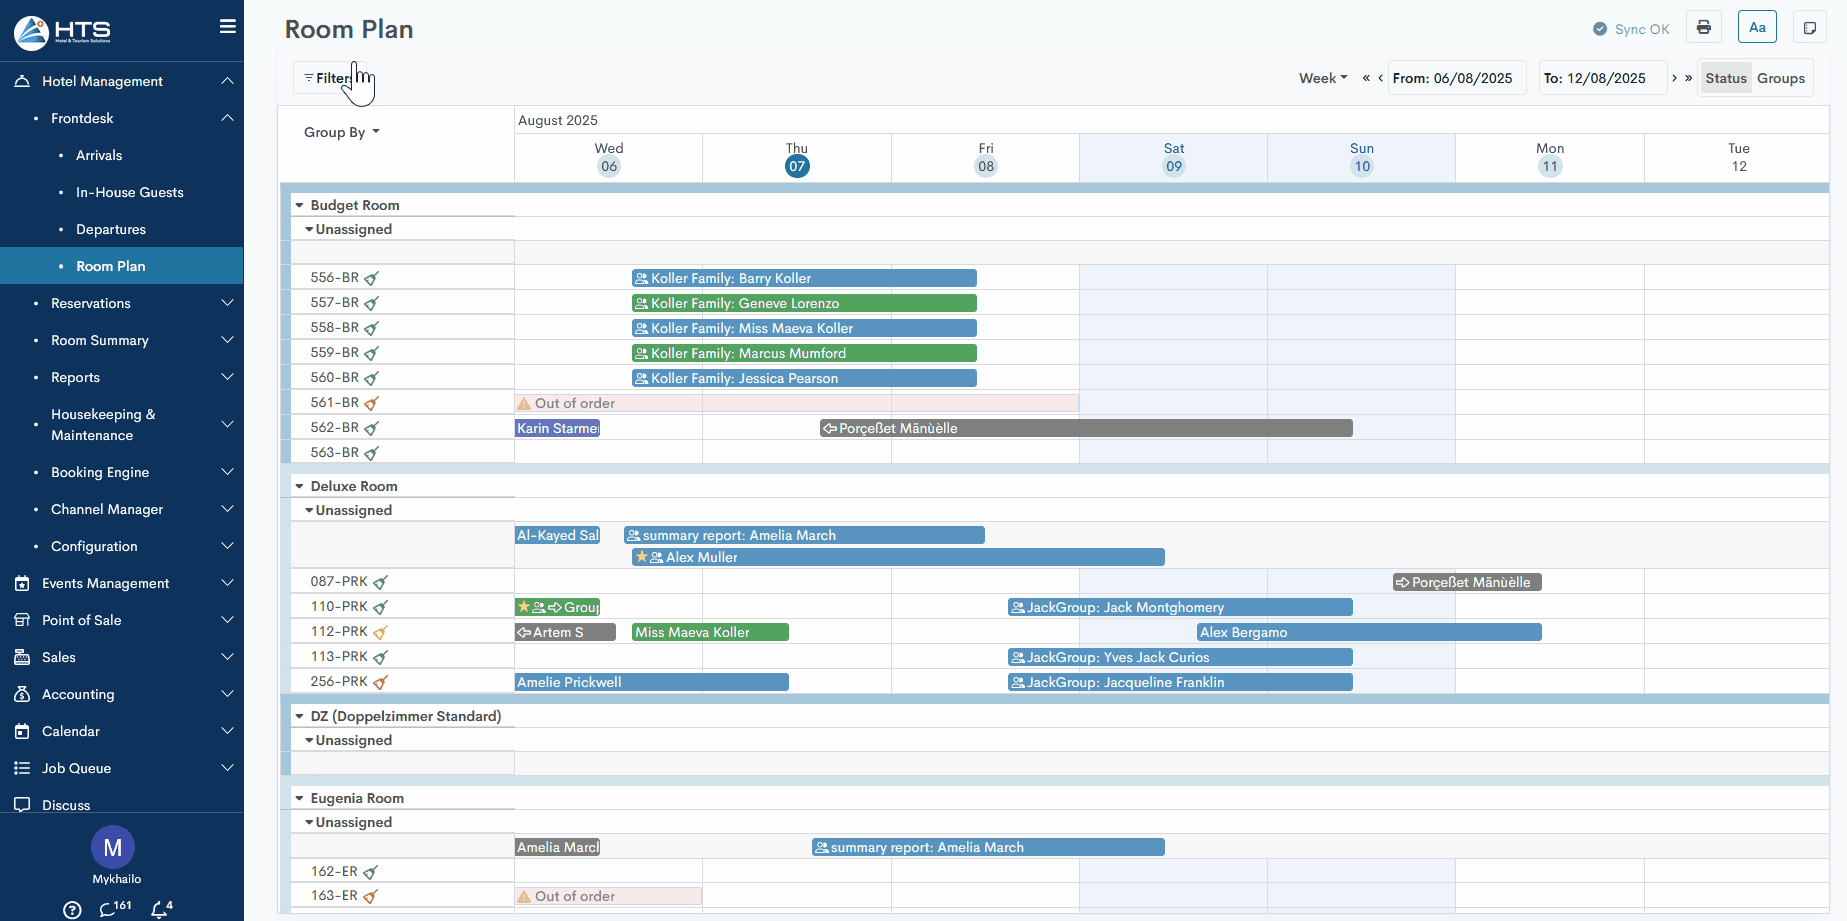The height and width of the screenshot is (921, 1847).
Task: Click the print icon button
Action: [1704, 27]
